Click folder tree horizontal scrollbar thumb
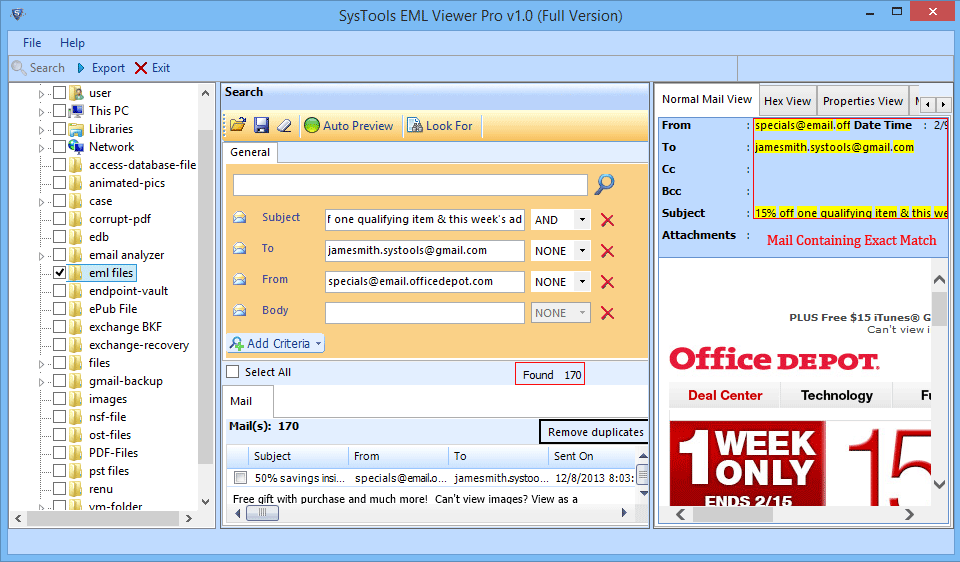The width and height of the screenshot is (960, 562). pyautogui.click(x=102, y=519)
